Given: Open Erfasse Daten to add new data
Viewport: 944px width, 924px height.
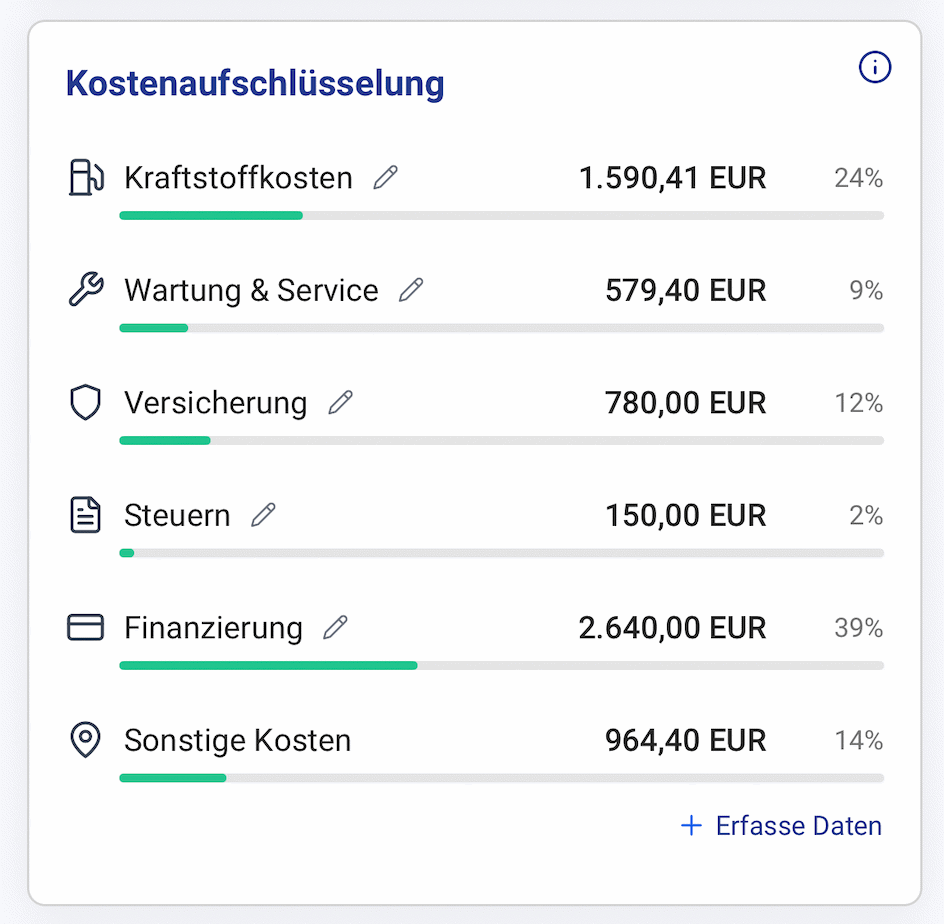Looking at the screenshot, I should [797, 825].
